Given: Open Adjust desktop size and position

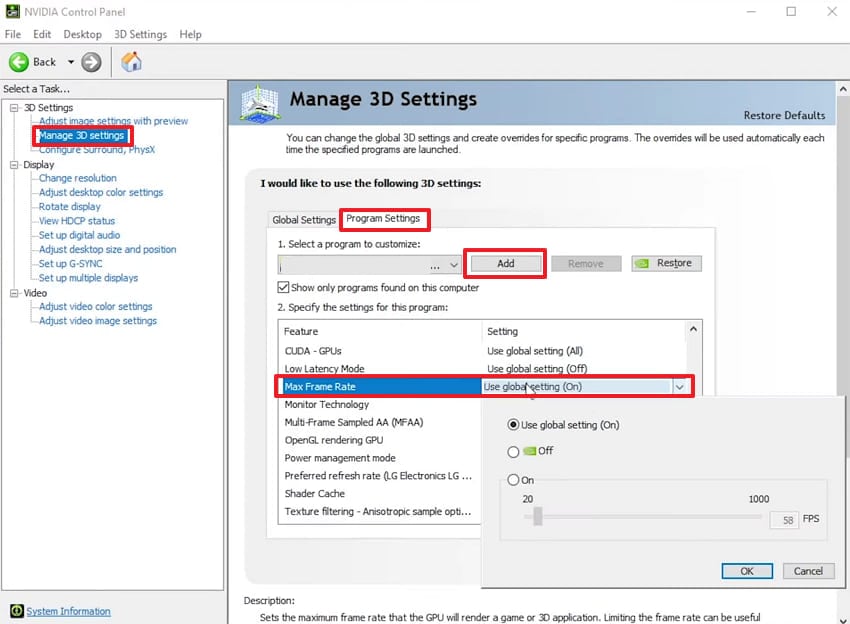Looking at the screenshot, I should pyautogui.click(x=107, y=249).
